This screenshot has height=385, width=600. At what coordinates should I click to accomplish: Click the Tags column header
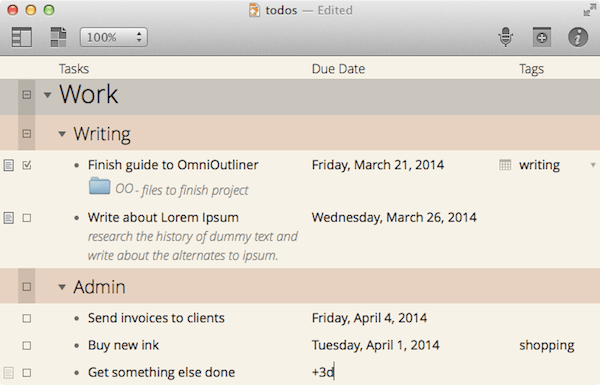532,69
